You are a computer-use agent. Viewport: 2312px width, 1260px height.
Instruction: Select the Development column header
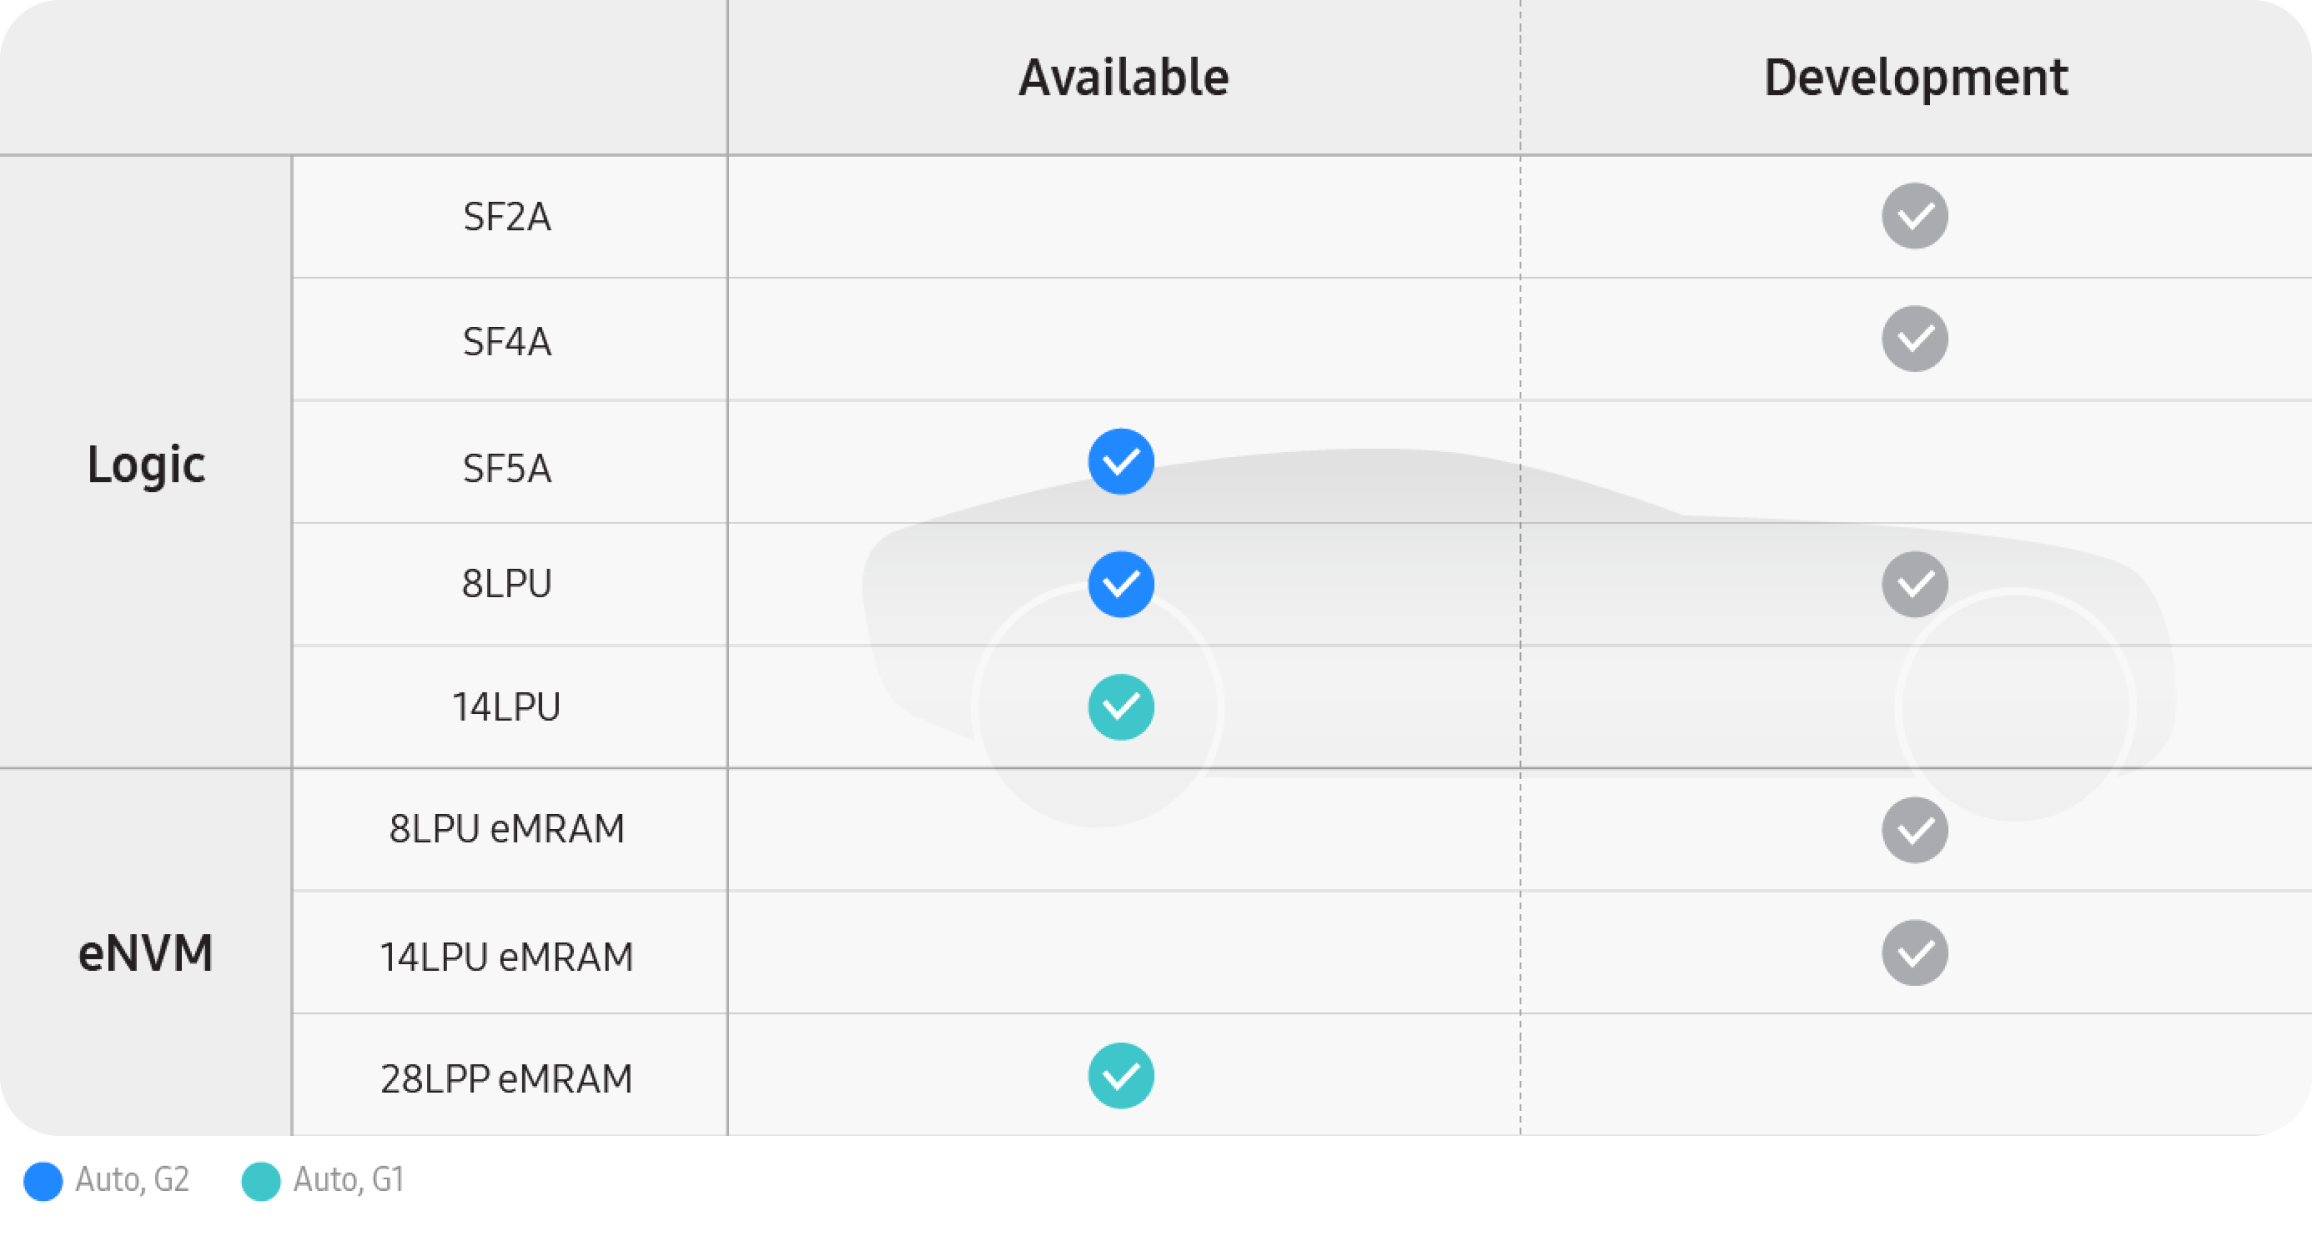(x=1915, y=78)
